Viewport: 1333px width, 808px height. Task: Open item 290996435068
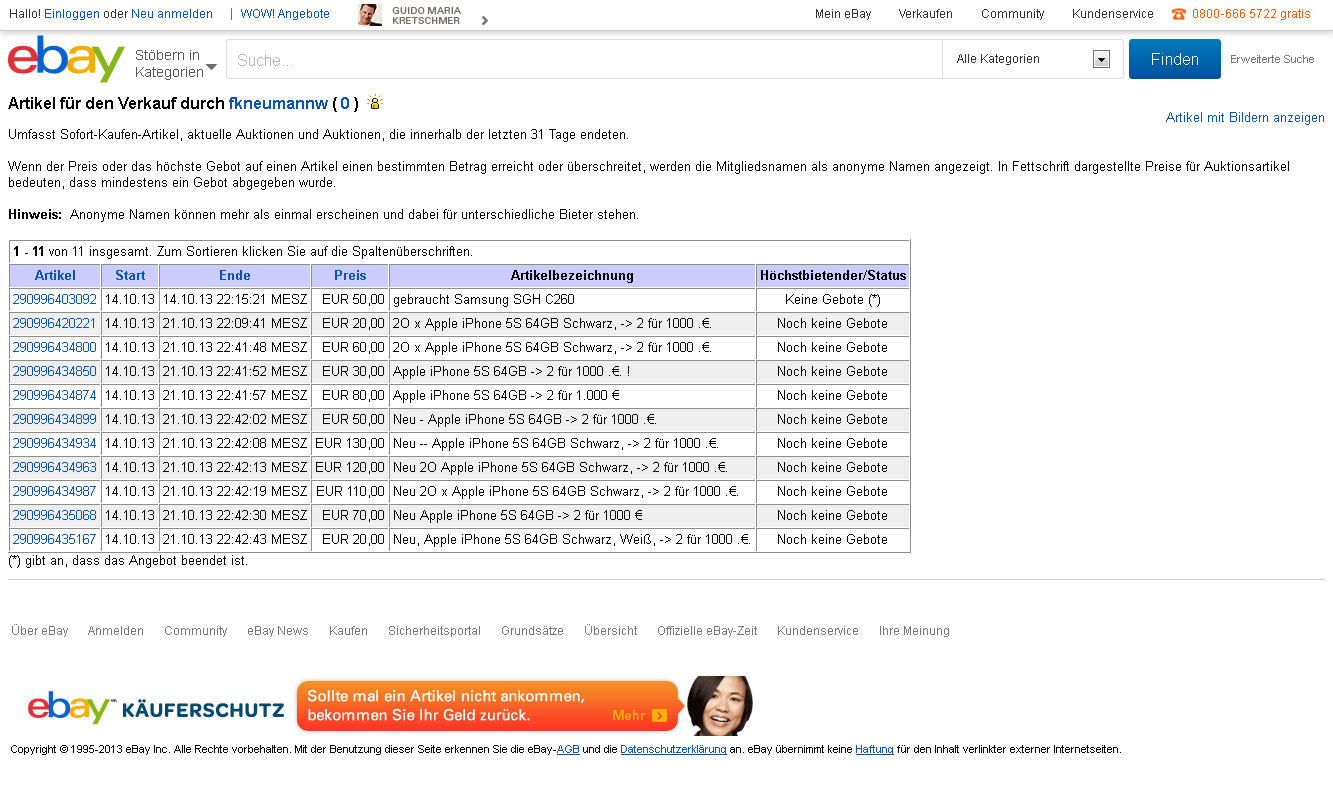(54, 516)
